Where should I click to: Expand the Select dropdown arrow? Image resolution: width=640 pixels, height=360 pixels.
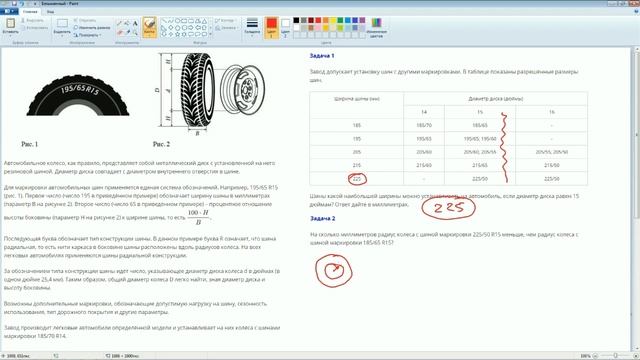62,36
